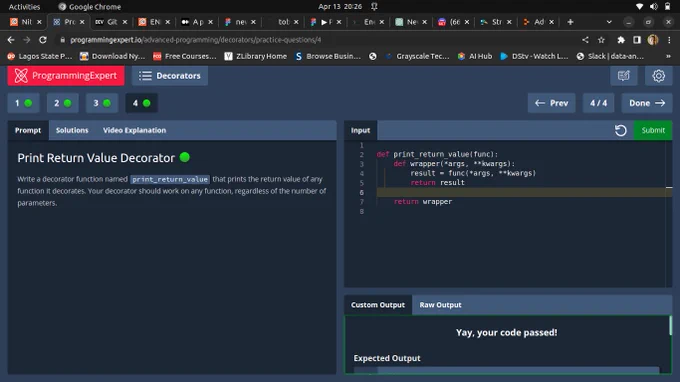Open a new browser tab
The image size is (680, 382).
[570, 22]
